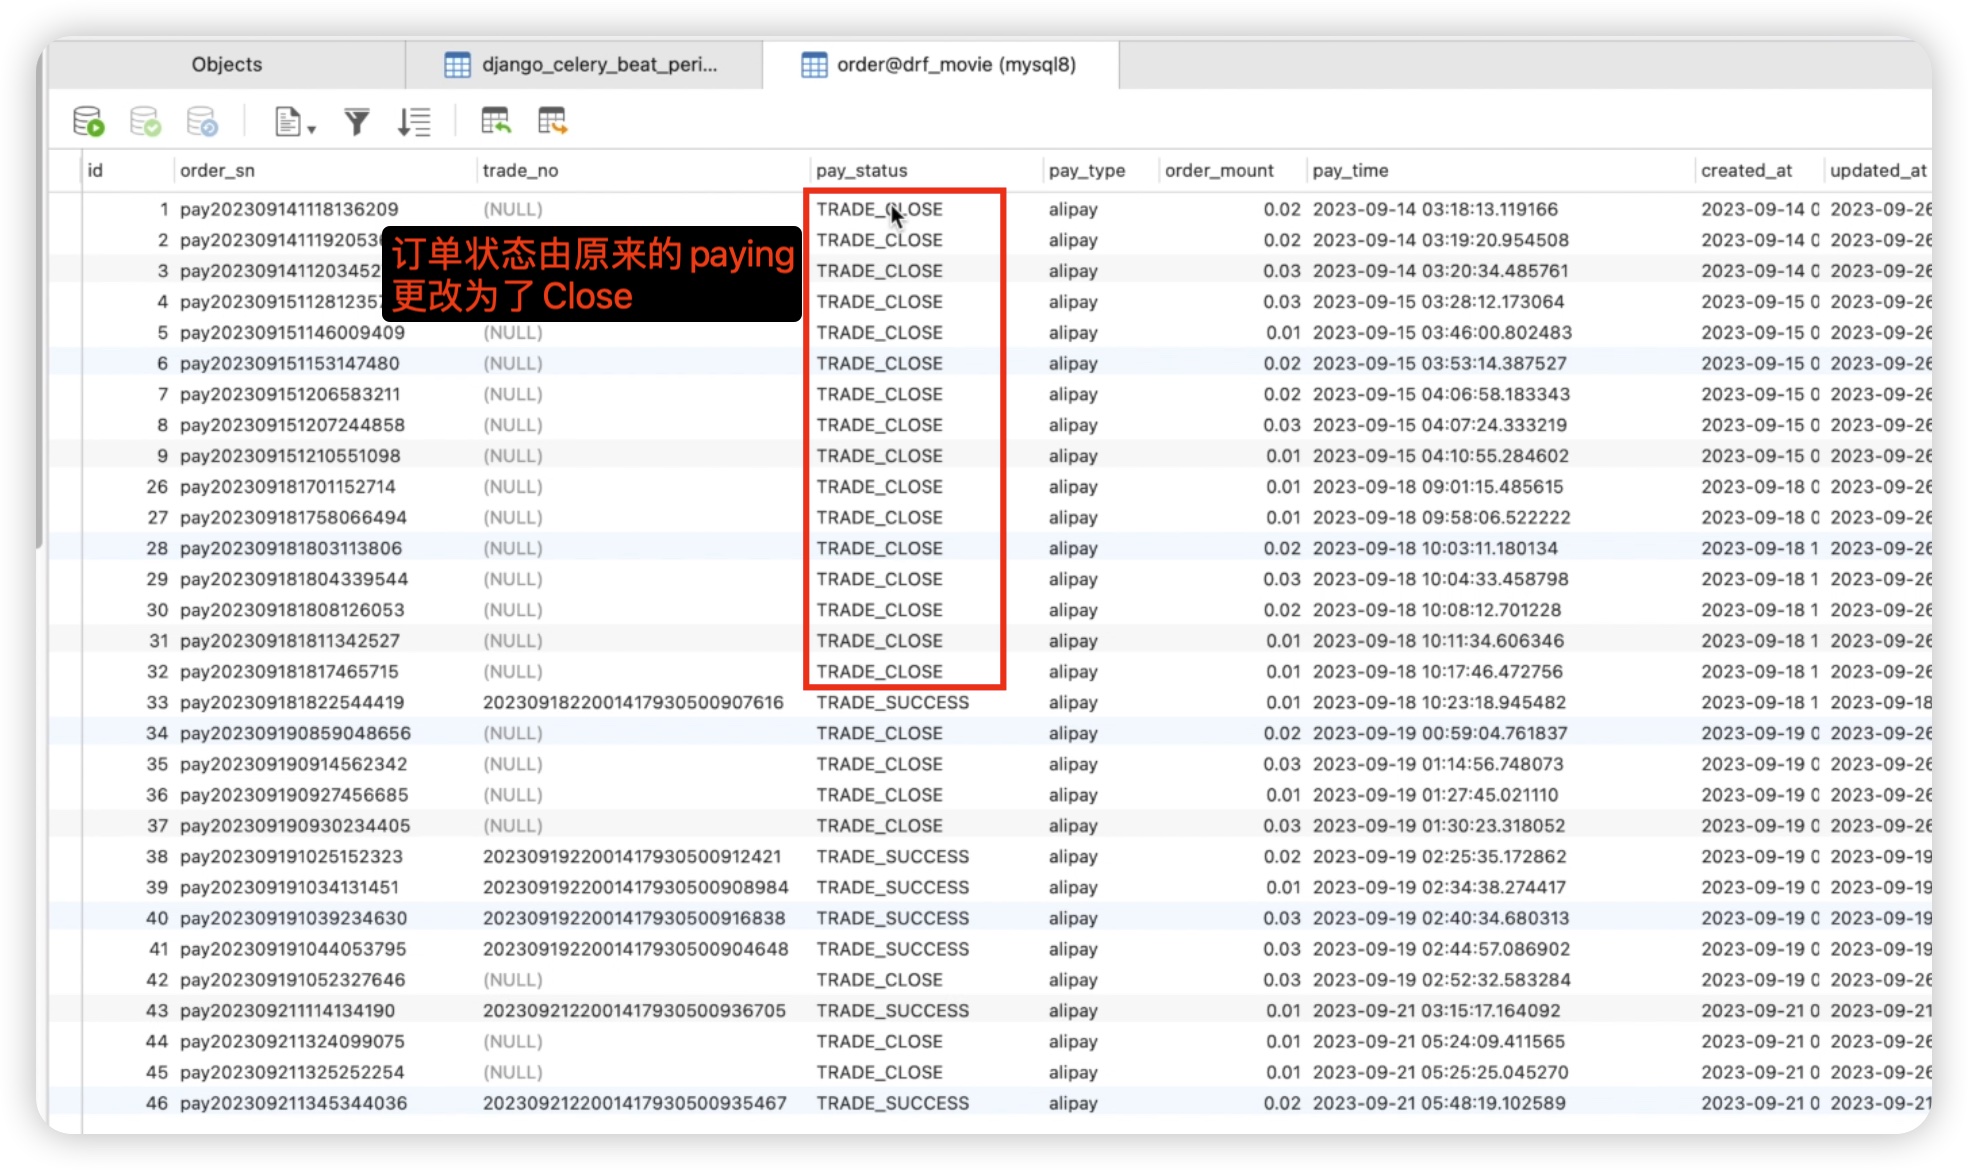1968x1170 pixels.
Task: Click the Sort rows icon
Action: tap(414, 122)
